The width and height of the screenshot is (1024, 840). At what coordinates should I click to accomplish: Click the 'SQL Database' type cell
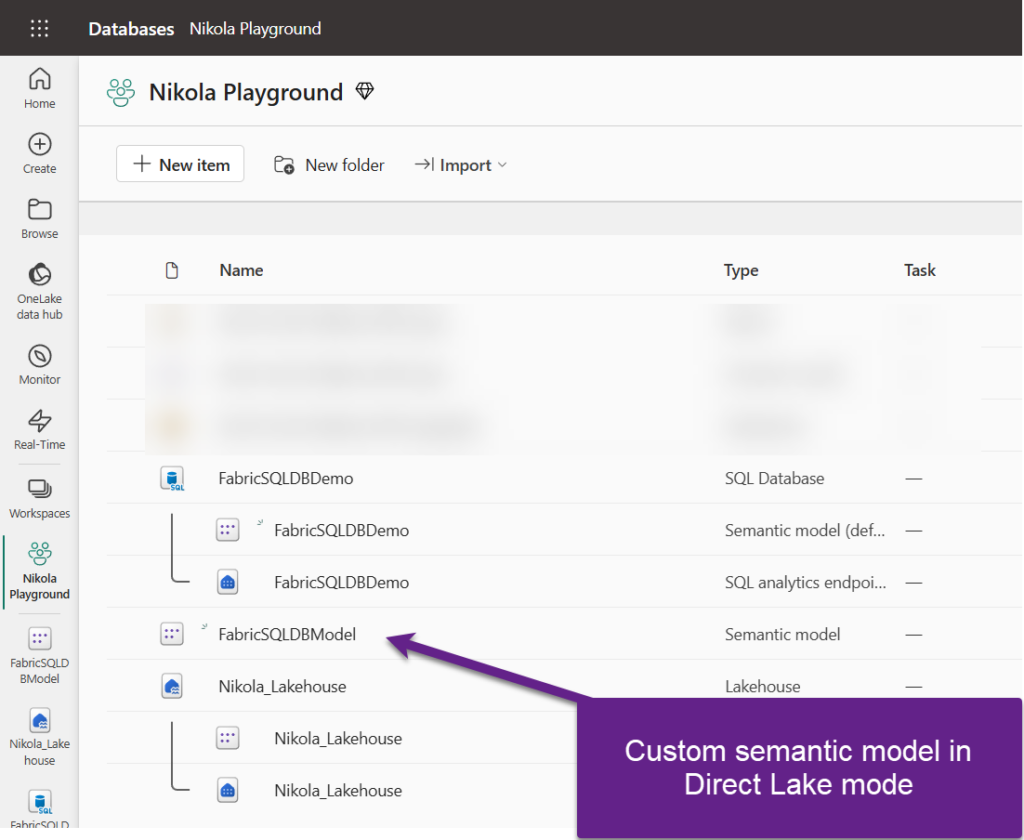pos(774,478)
